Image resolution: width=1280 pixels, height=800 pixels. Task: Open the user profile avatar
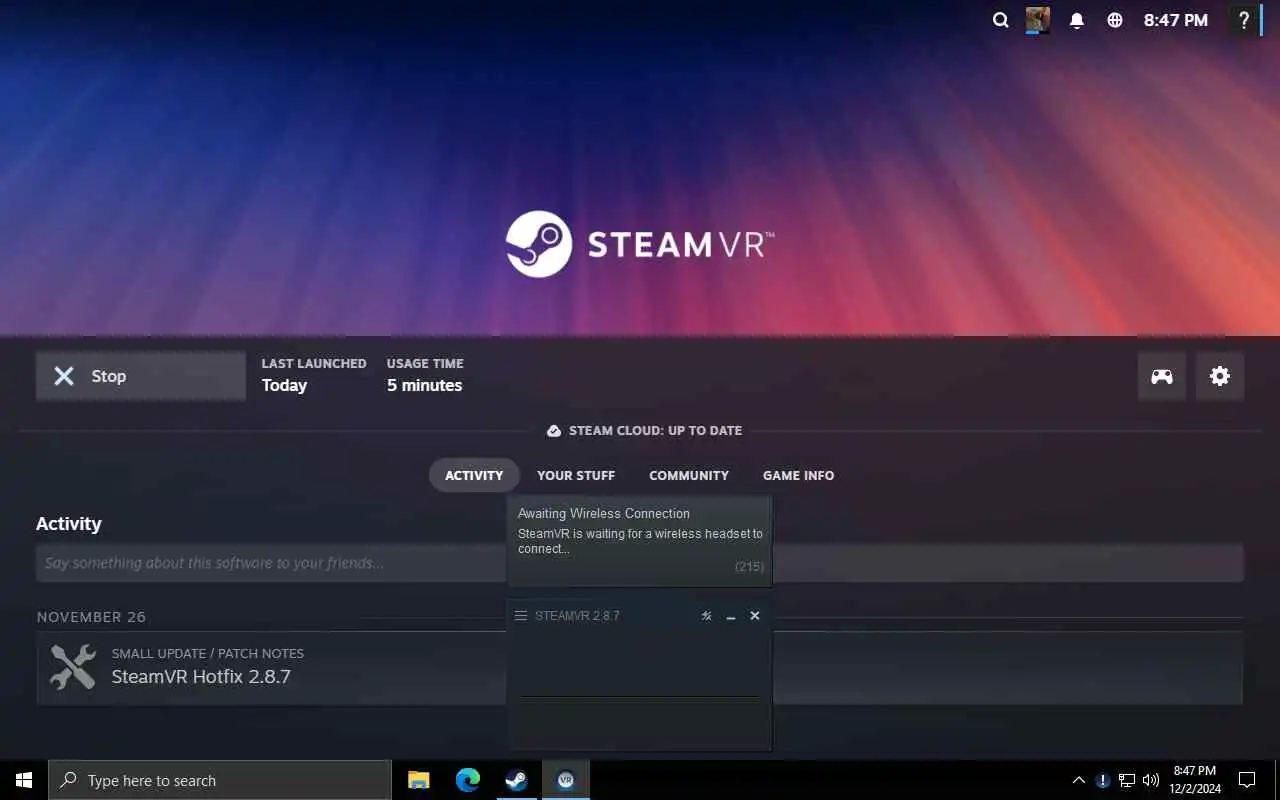pyautogui.click(x=1038, y=20)
